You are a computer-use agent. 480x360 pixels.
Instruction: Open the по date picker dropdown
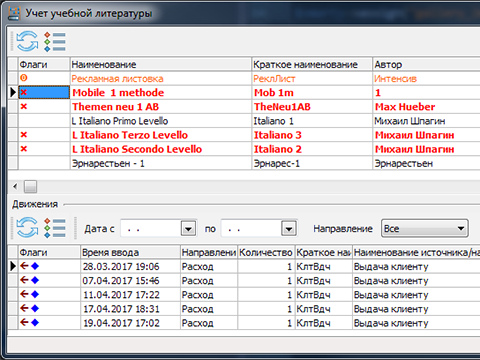[x=289, y=229]
